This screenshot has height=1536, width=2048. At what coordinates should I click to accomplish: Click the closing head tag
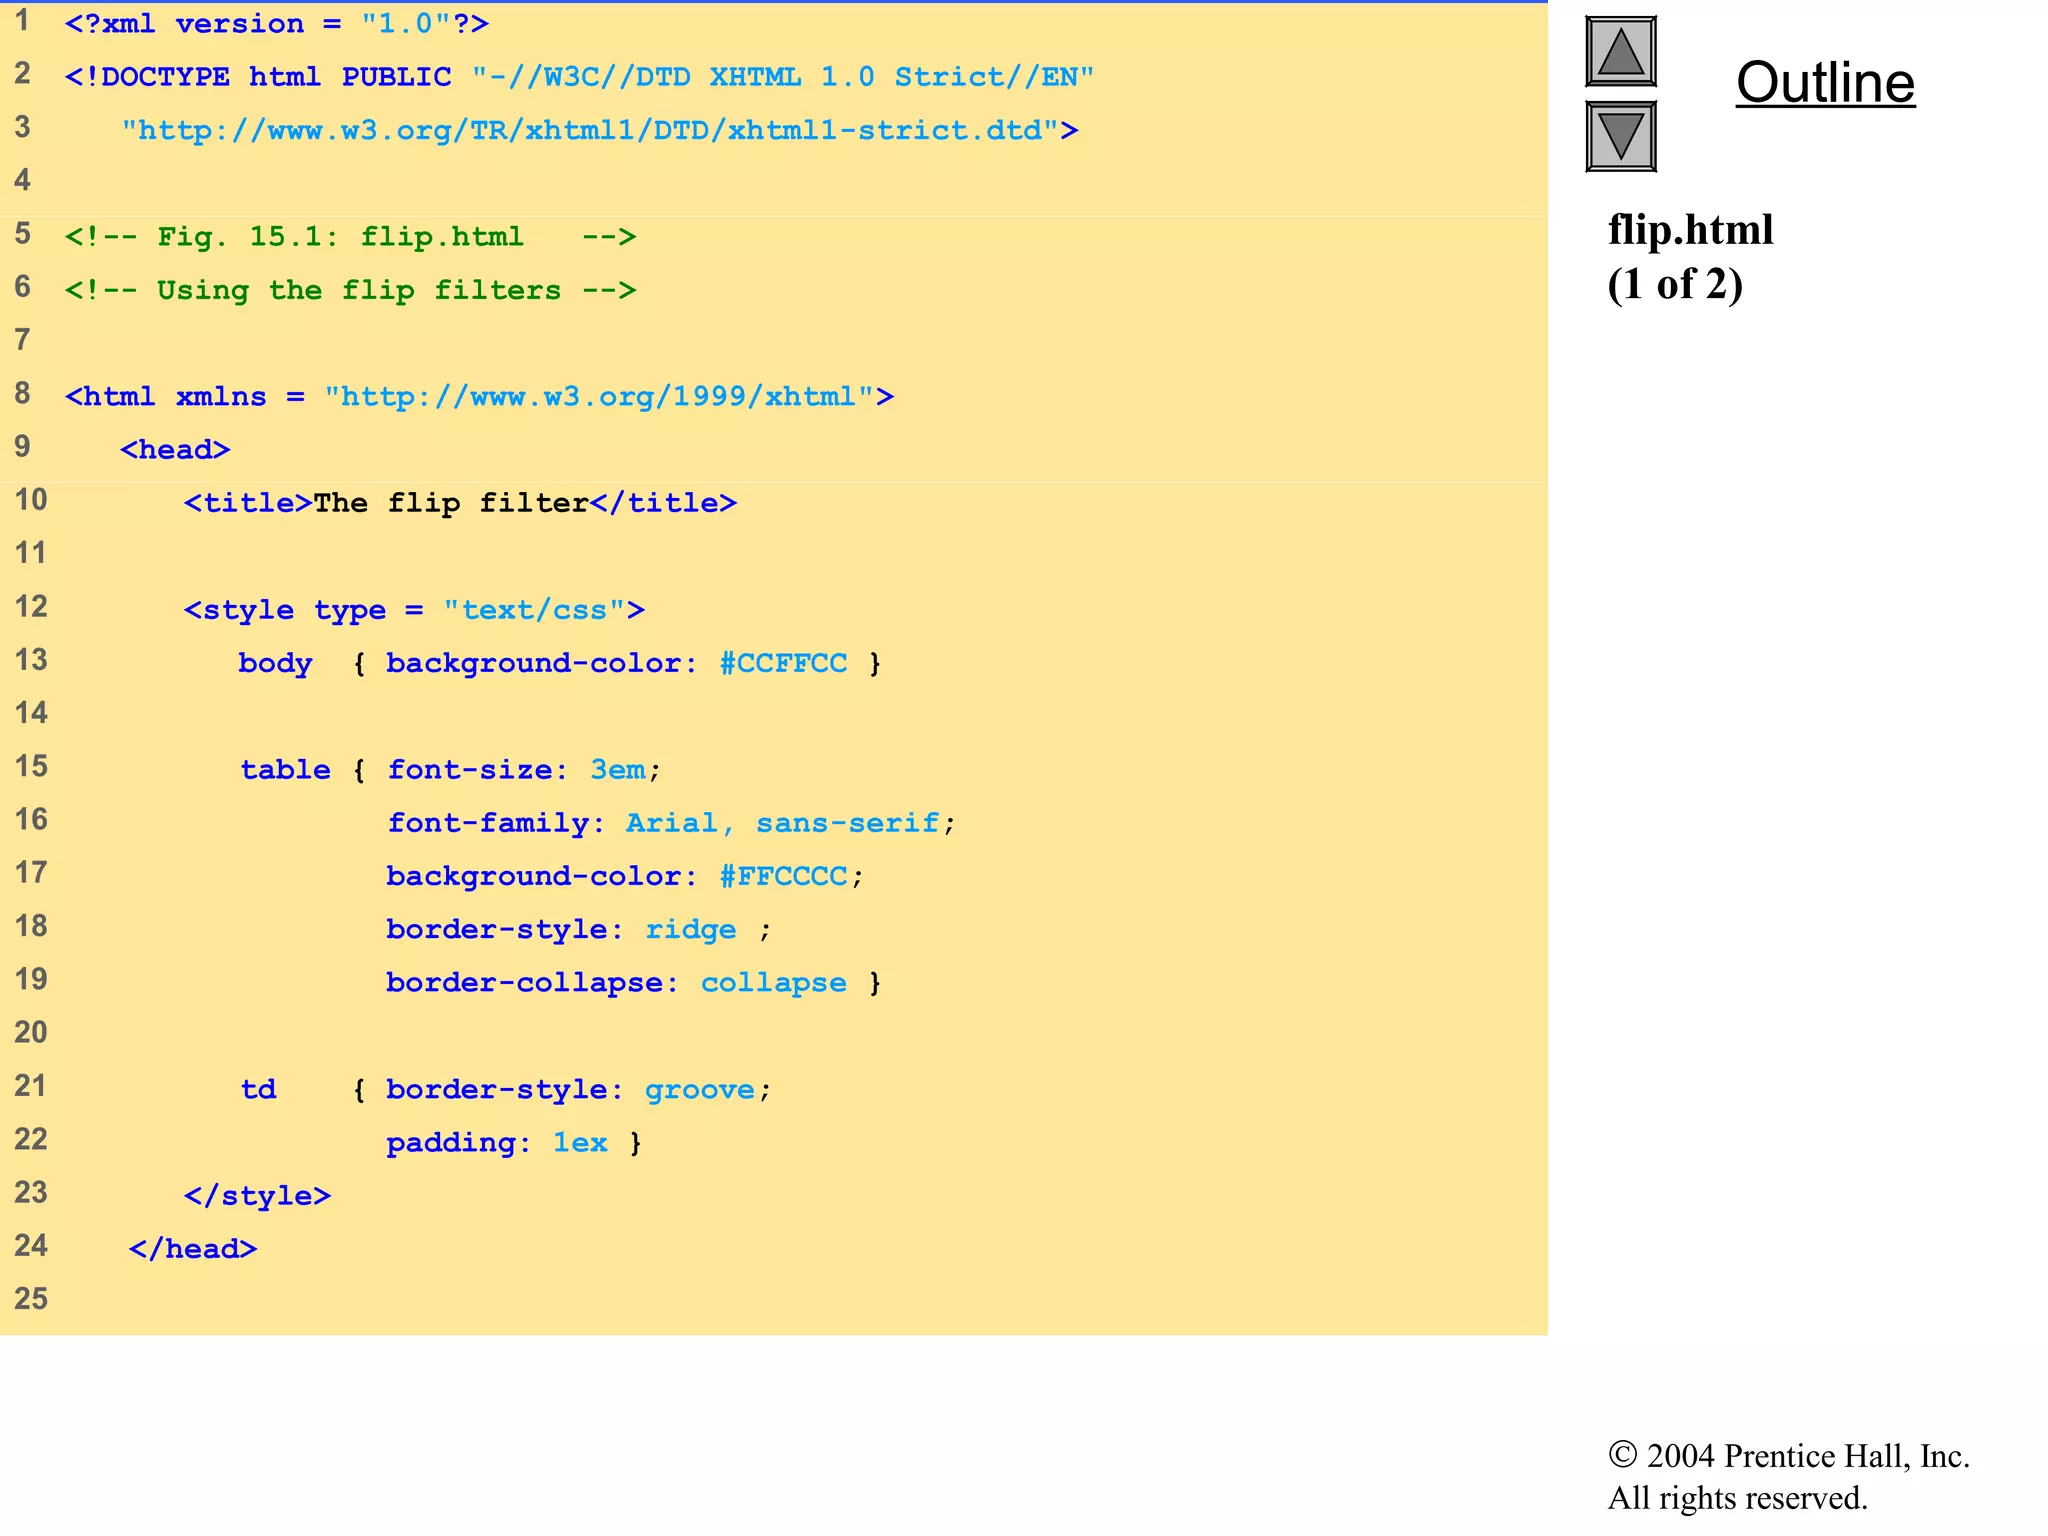tap(193, 1249)
